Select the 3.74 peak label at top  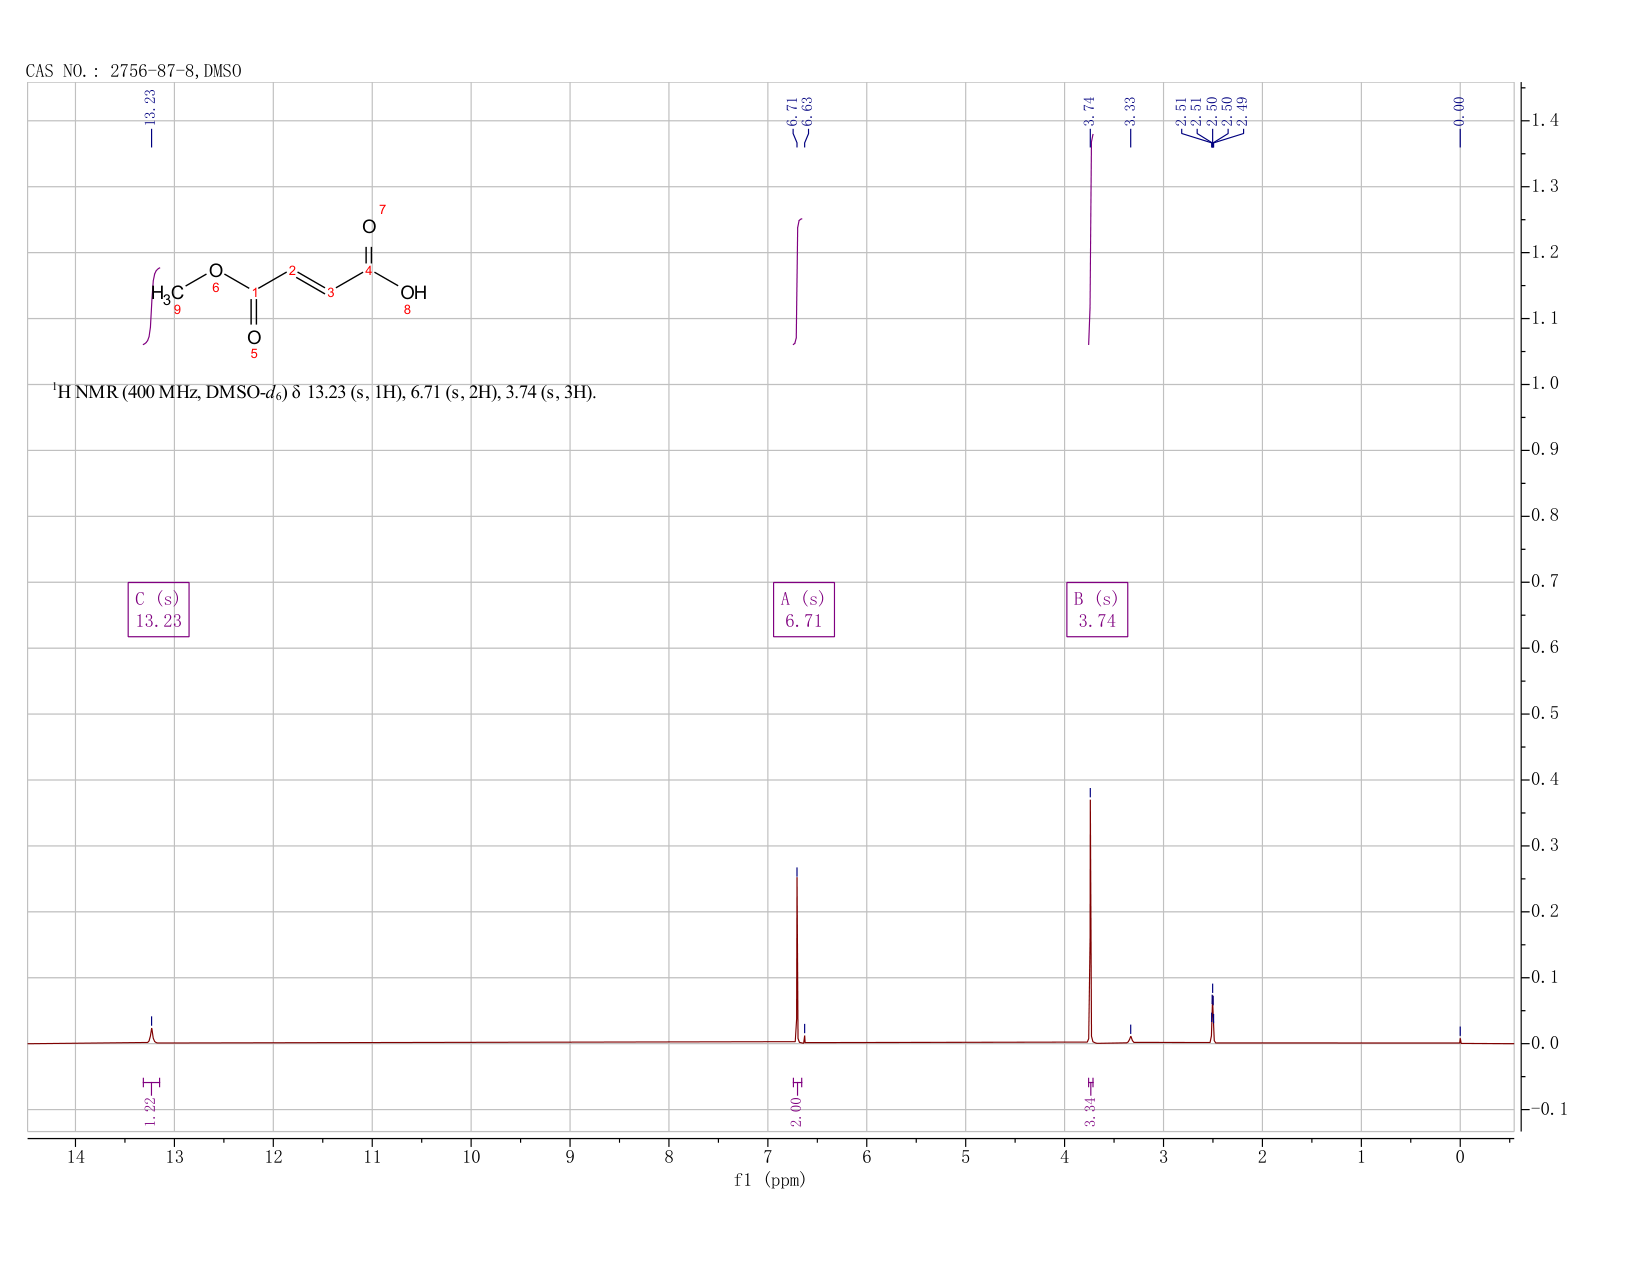[x=1090, y=111]
